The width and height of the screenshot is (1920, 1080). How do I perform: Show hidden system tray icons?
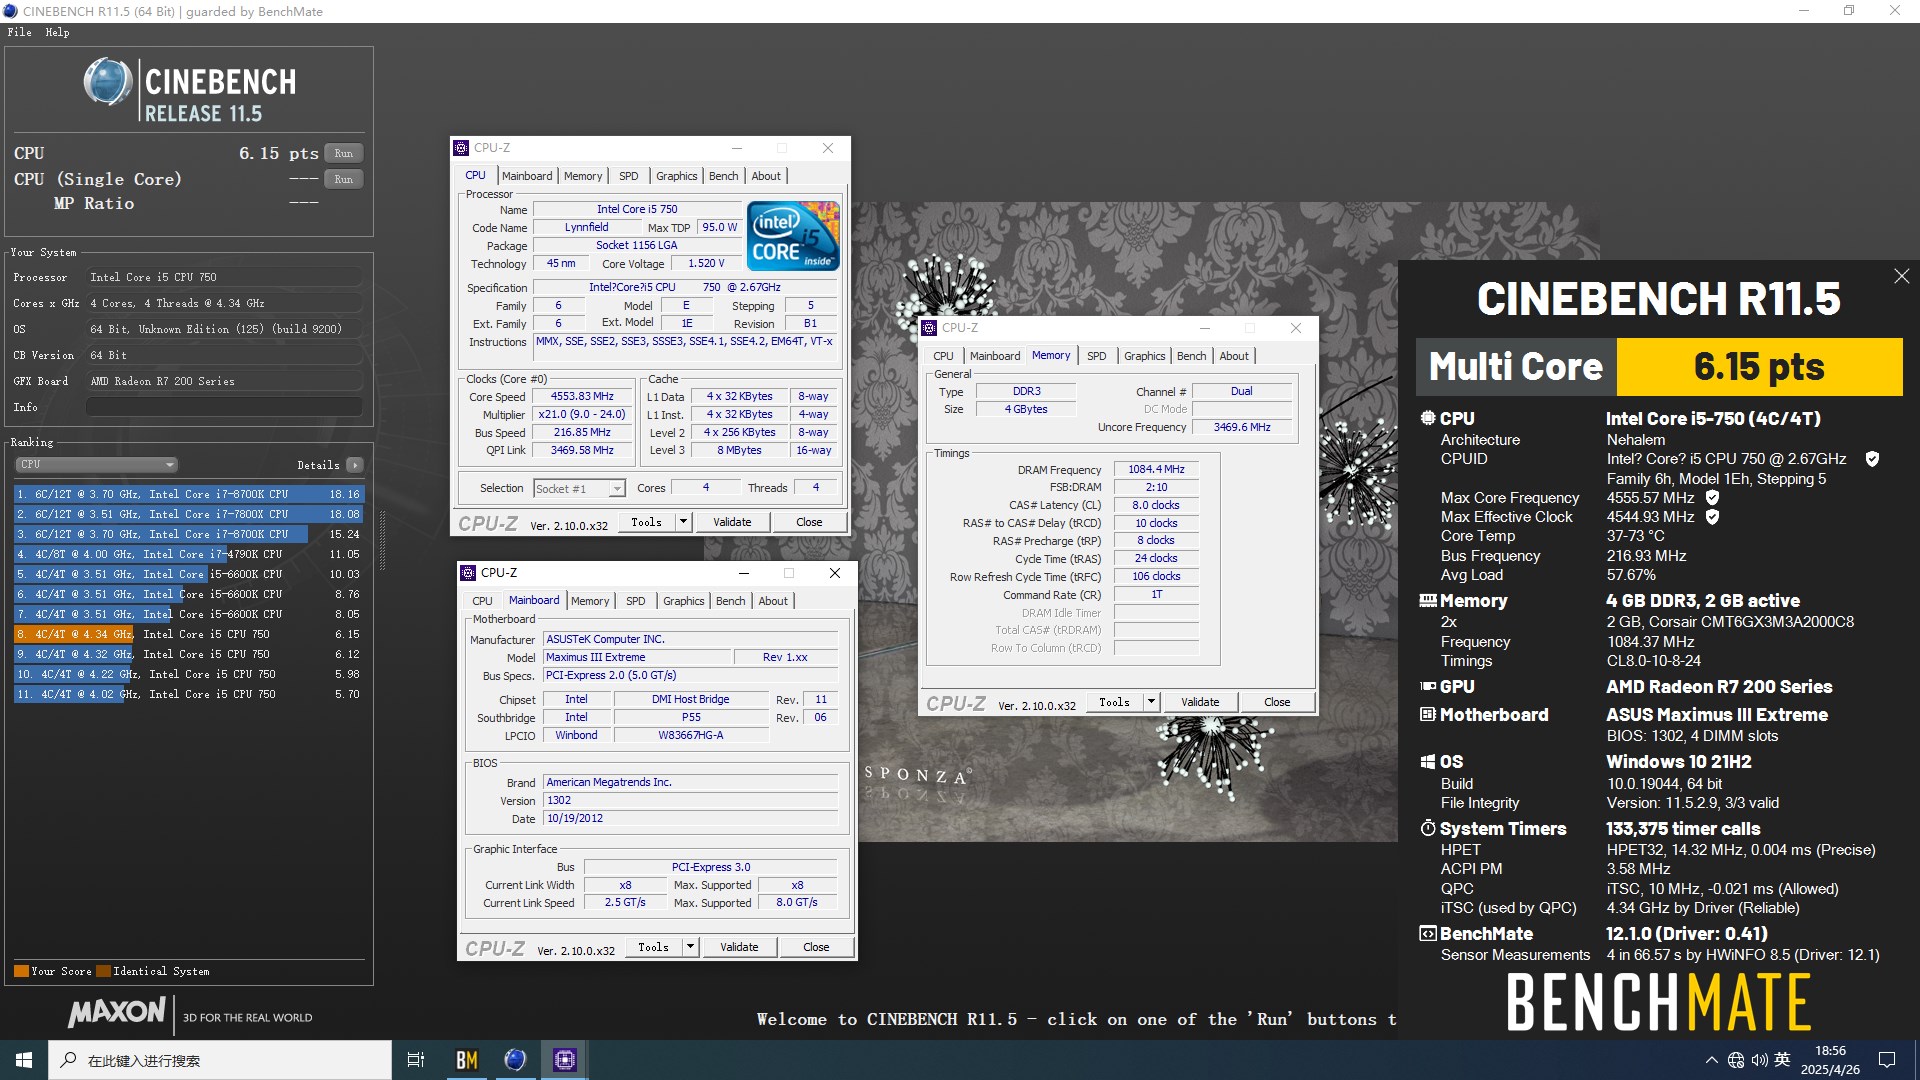(1711, 1060)
